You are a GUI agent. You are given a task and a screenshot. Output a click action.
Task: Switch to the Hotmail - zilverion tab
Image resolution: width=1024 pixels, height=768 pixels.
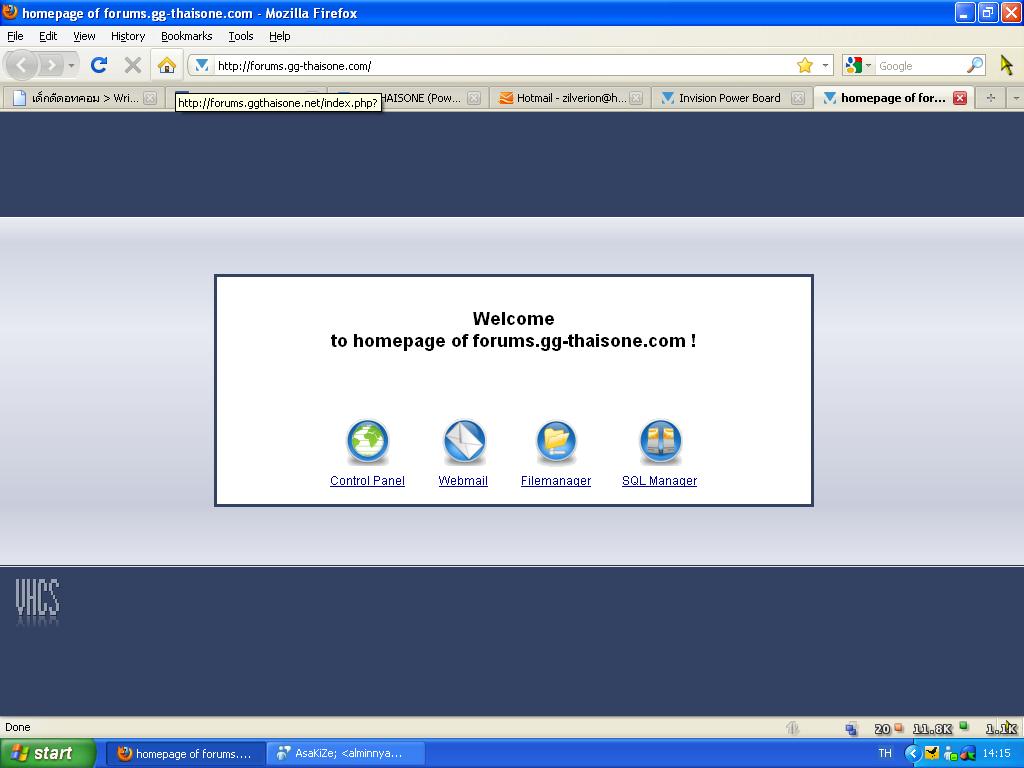[570, 98]
